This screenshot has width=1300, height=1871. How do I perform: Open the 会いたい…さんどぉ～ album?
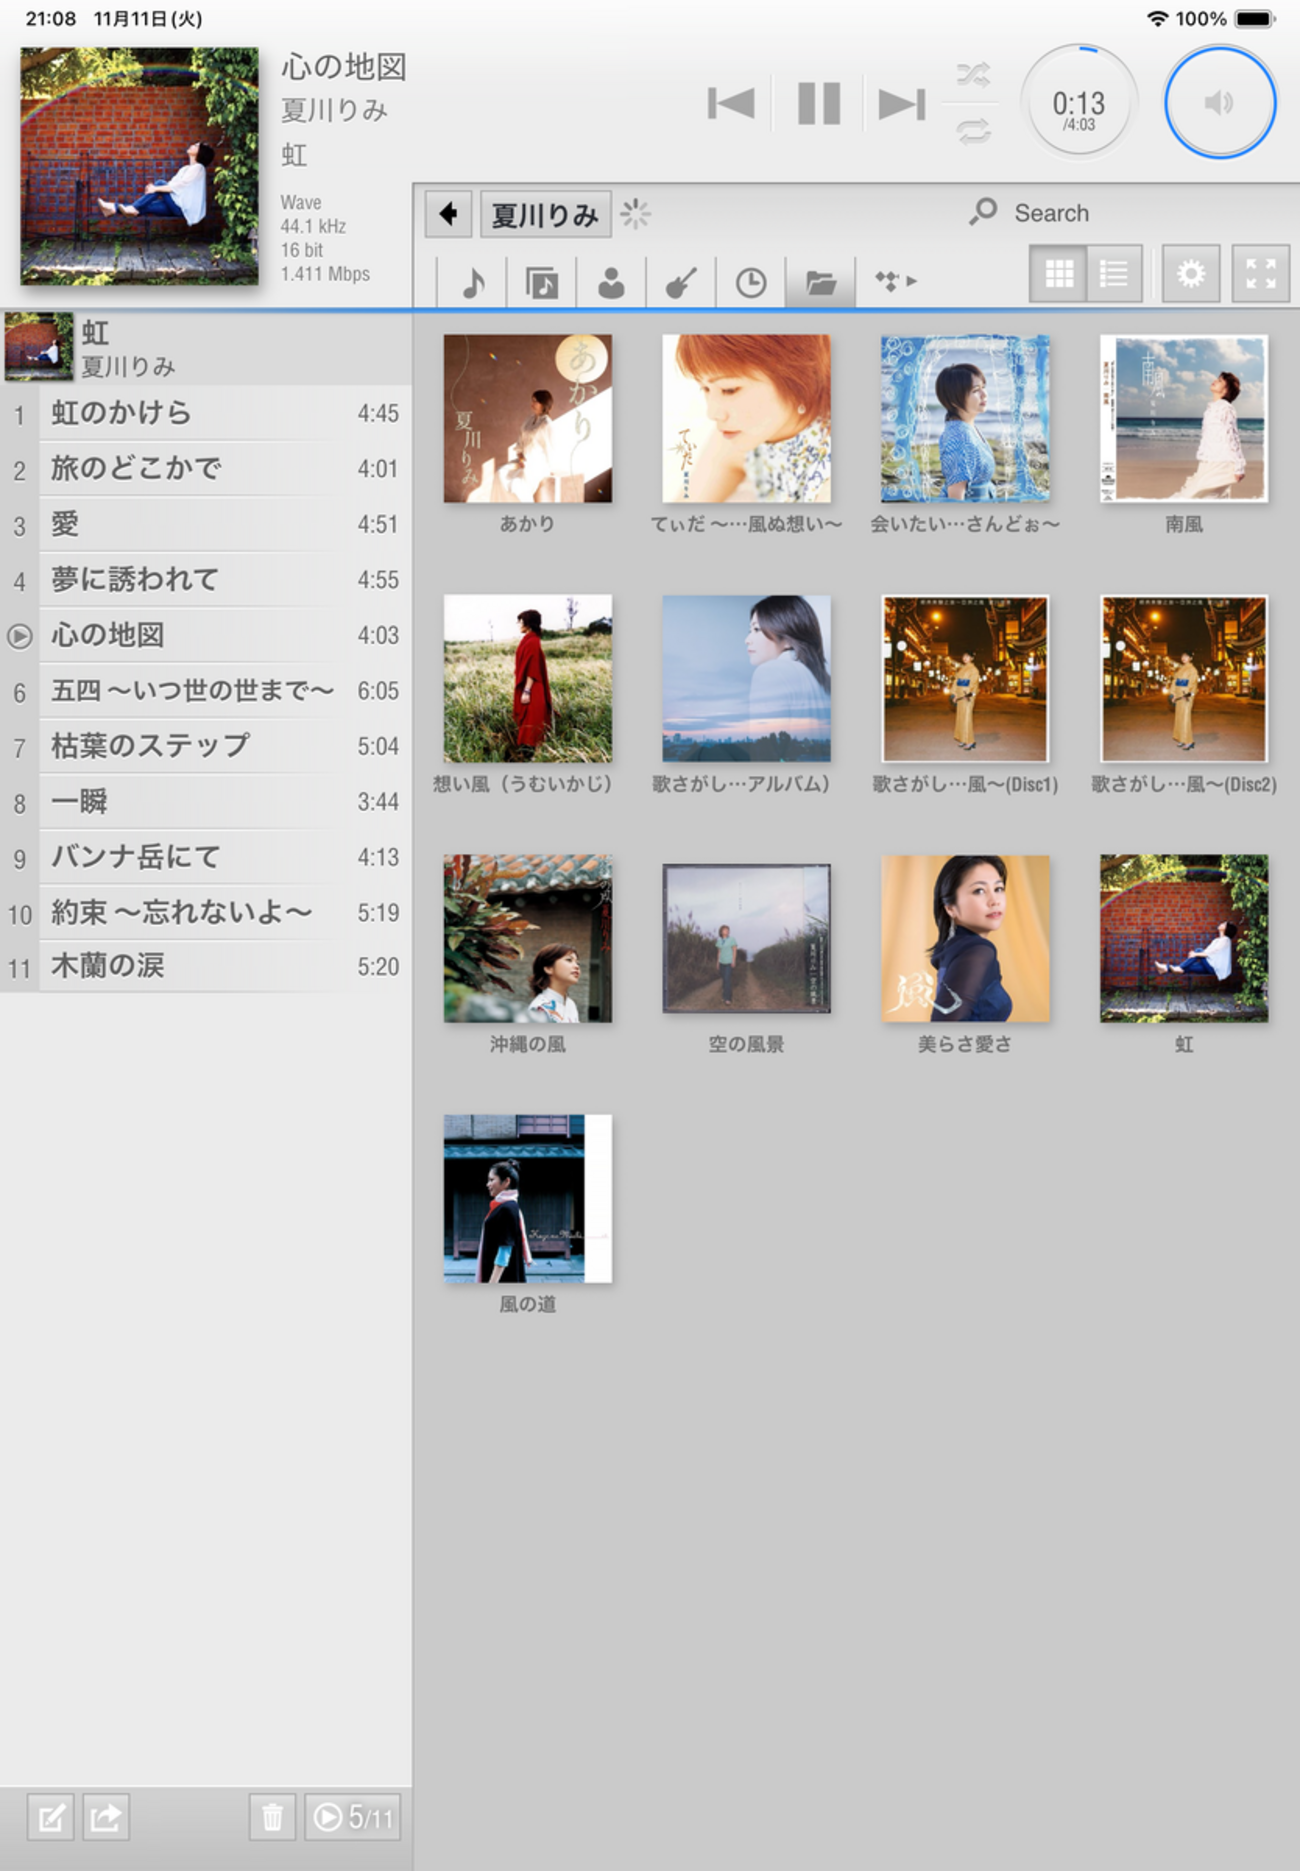965,418
